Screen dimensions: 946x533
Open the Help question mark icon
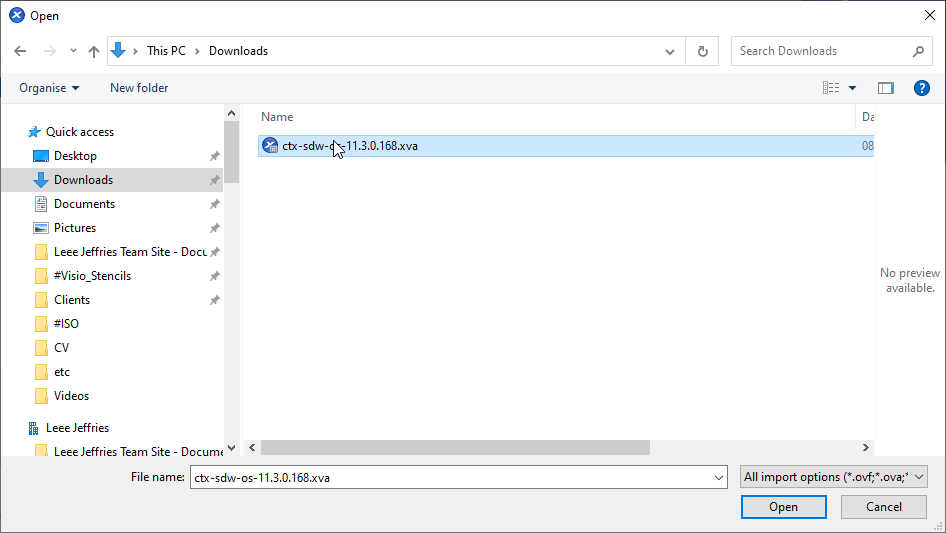[922, 88]
